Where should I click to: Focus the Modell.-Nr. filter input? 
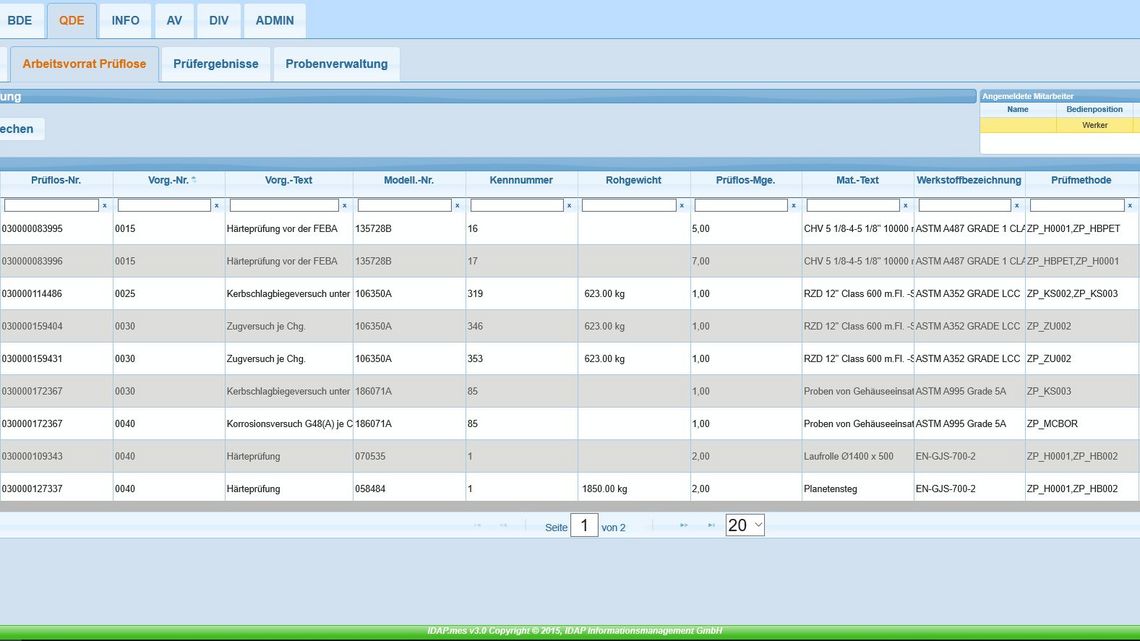404,206
